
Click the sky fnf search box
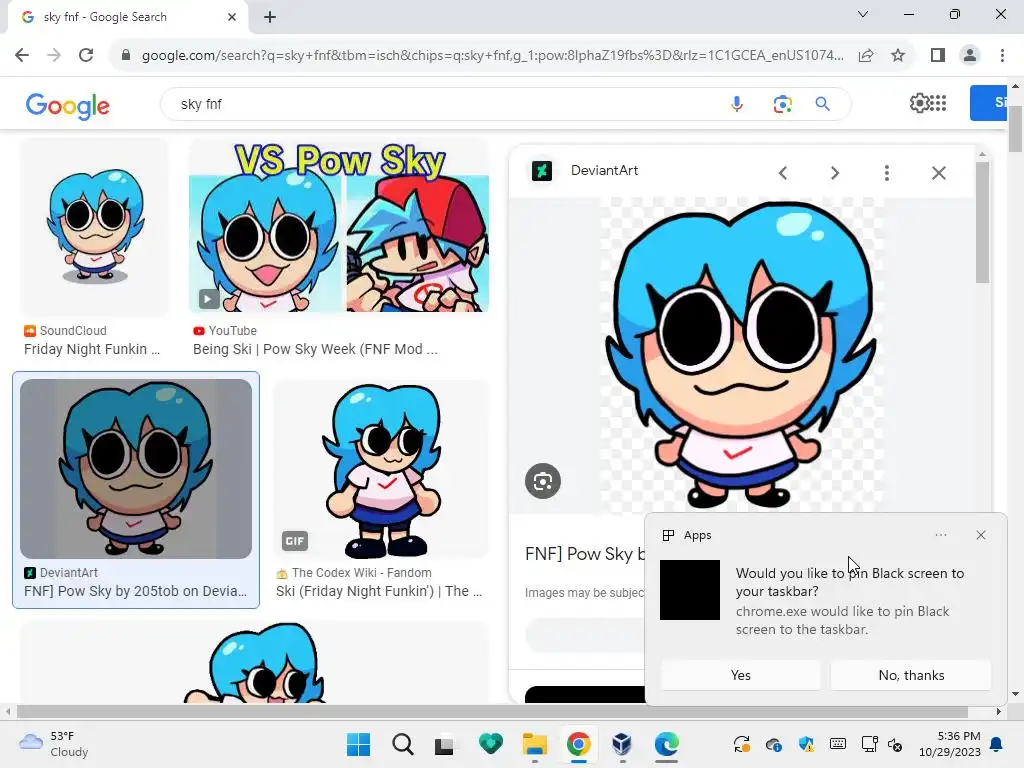(444, 104)
